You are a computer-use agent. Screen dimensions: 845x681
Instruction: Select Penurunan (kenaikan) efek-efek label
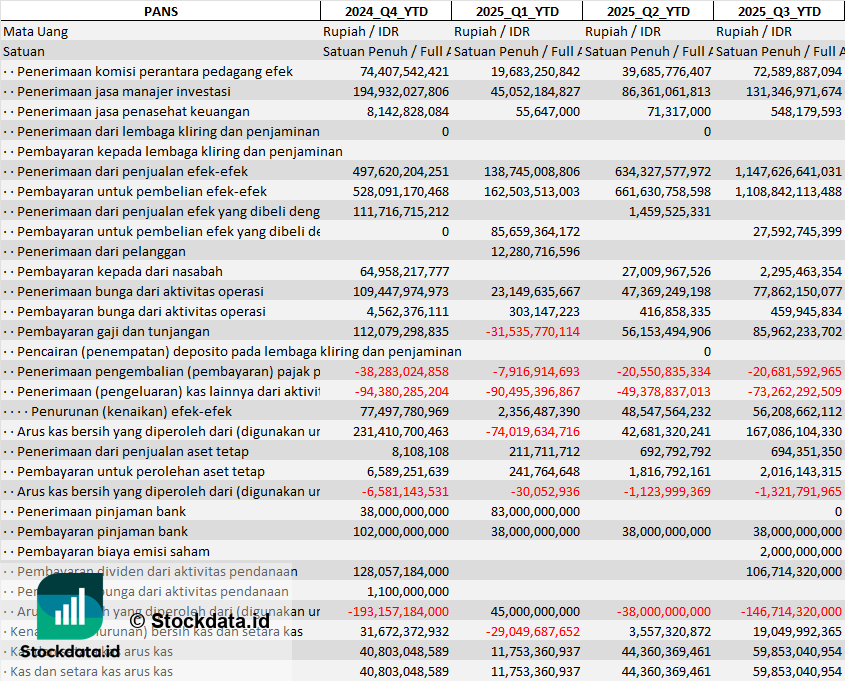(x=131, y=412)
